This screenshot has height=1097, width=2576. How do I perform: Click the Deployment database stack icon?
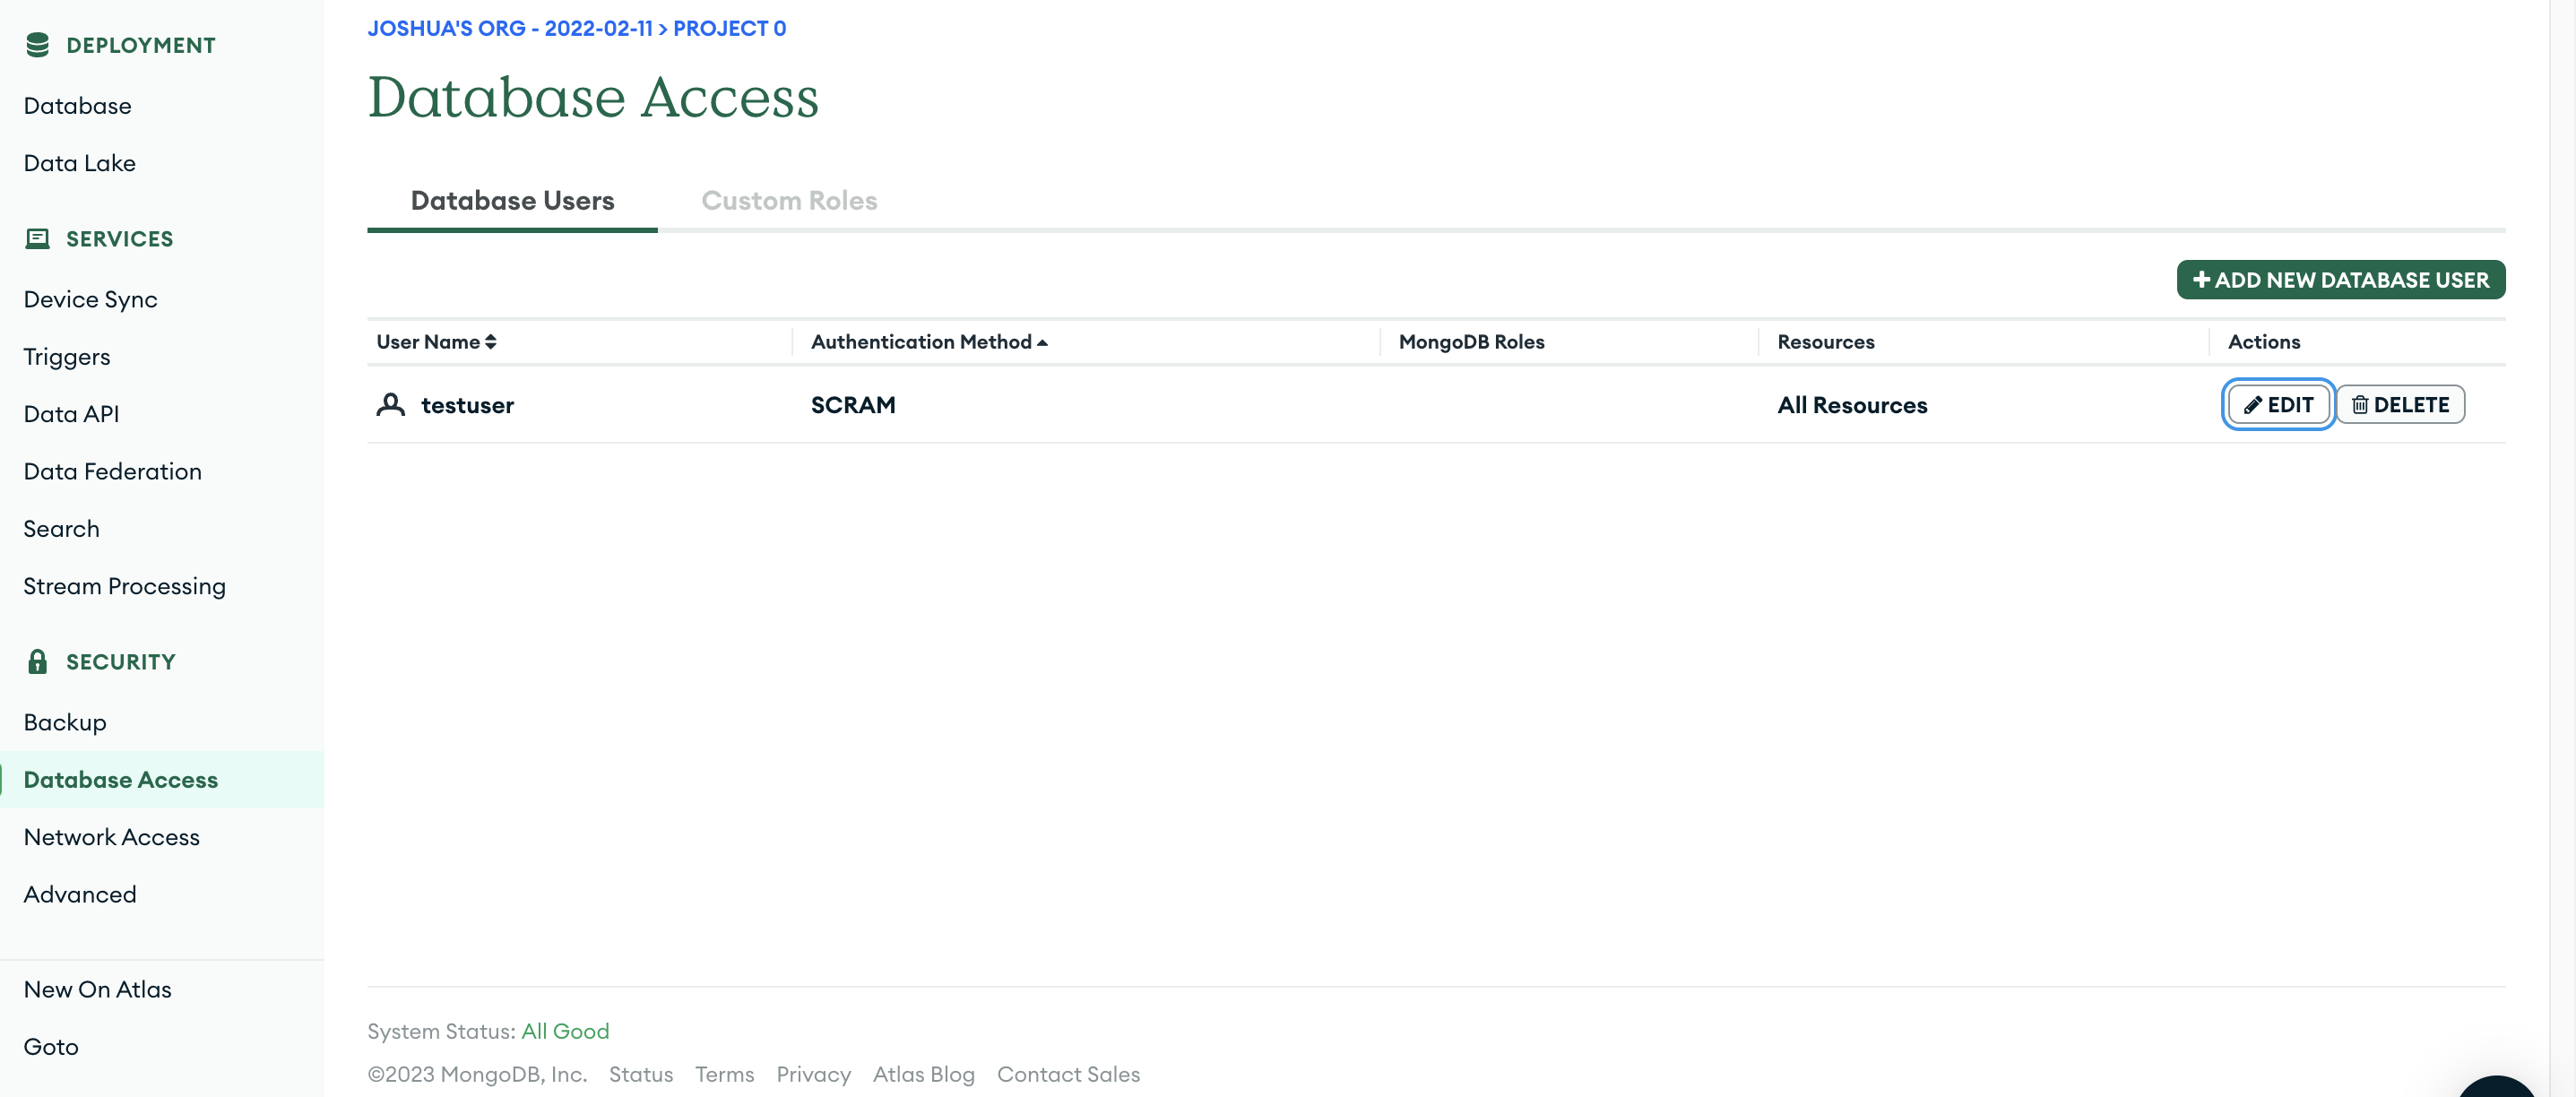[x=37, y=45]
